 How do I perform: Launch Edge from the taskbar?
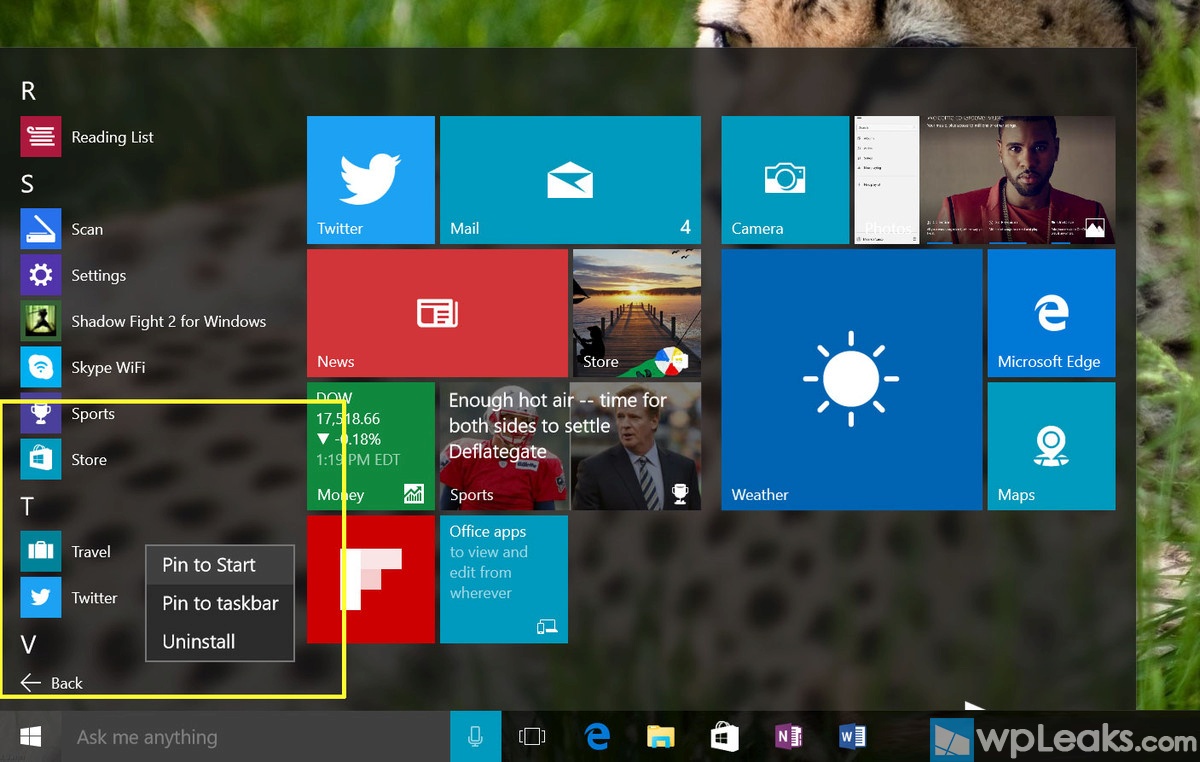[x=597, y=737]
